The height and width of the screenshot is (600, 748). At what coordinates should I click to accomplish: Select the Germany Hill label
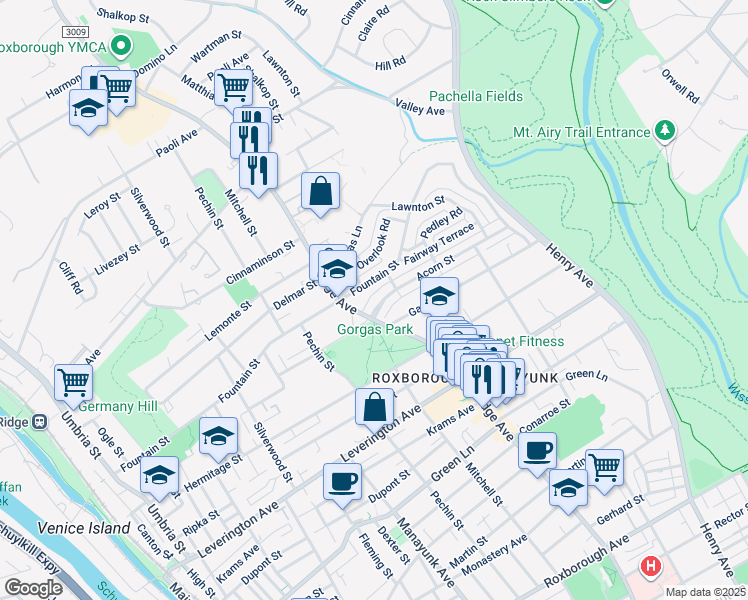(x=118, y=406)
